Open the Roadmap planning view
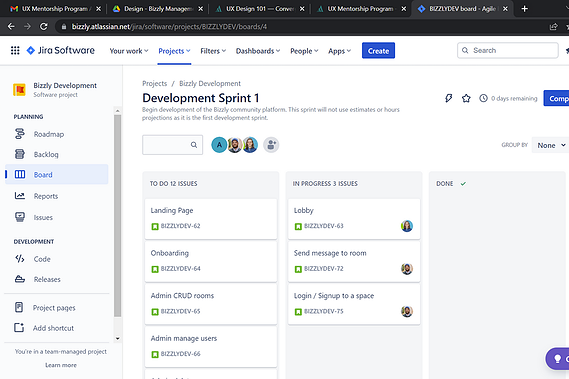Viewport: 569px width, 379px height. tap(49, 134)
